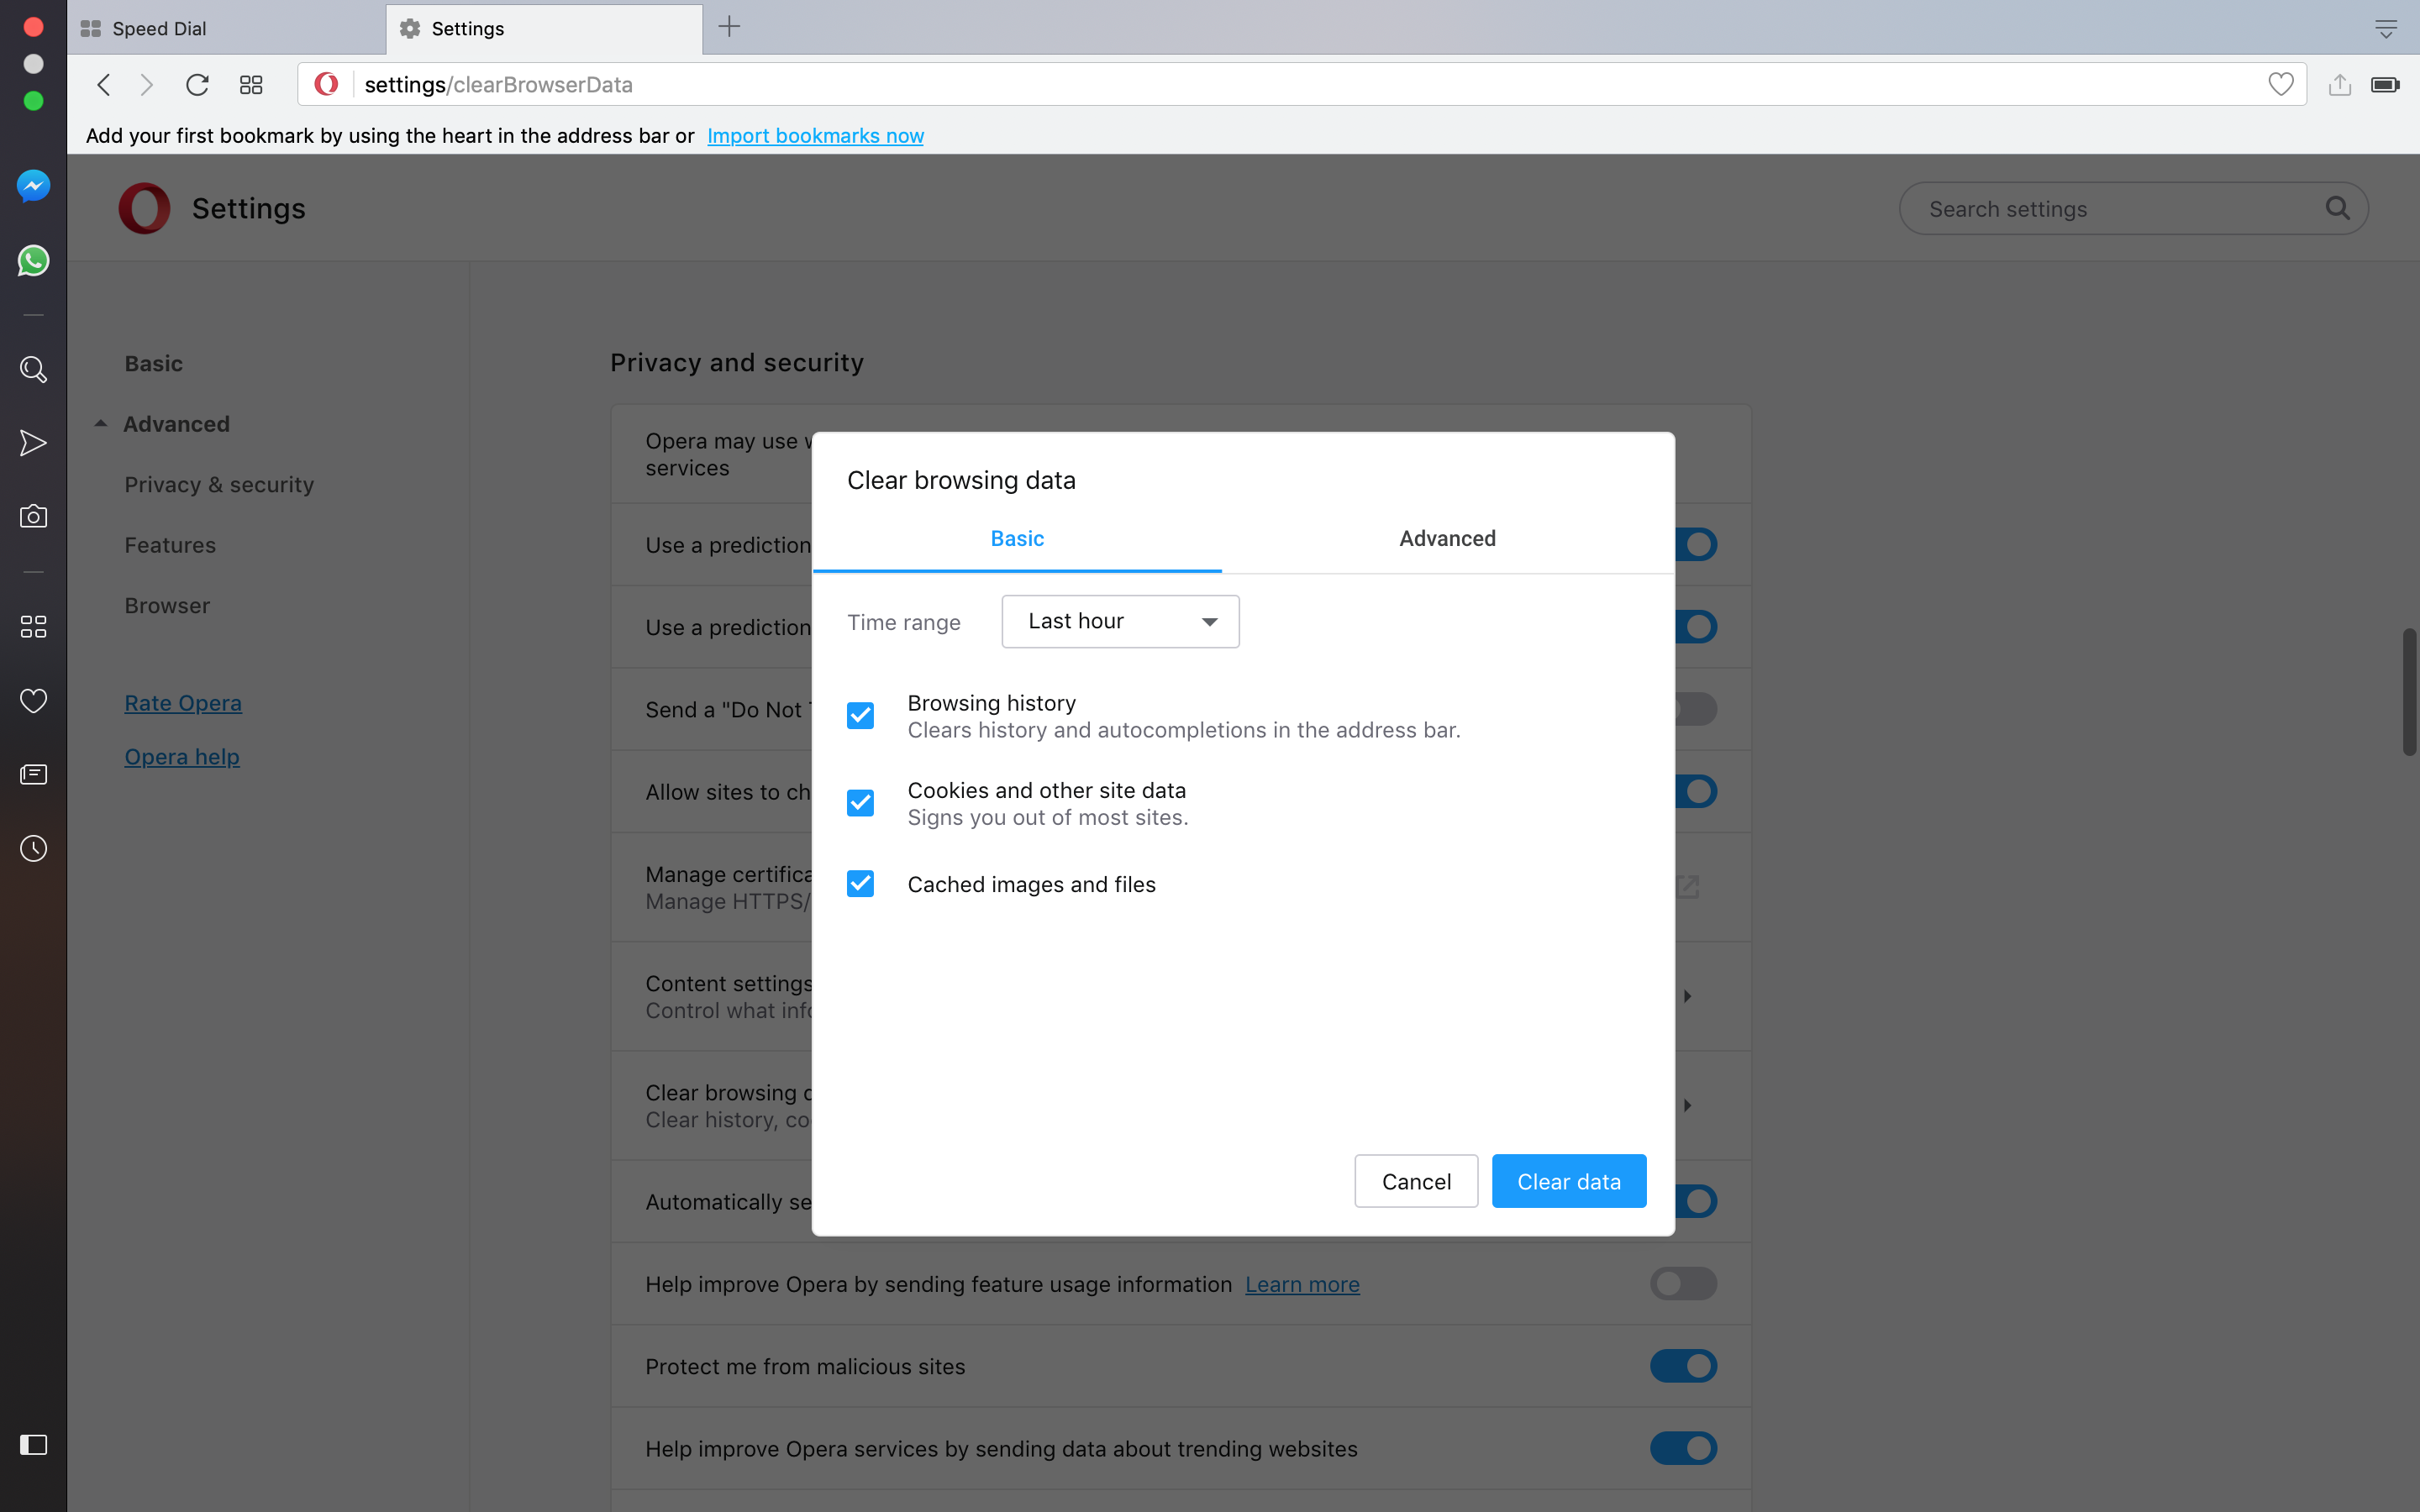Uncheck Cookies and other site data
This screenshot has height=1512, width=2420.
(860, 803)
